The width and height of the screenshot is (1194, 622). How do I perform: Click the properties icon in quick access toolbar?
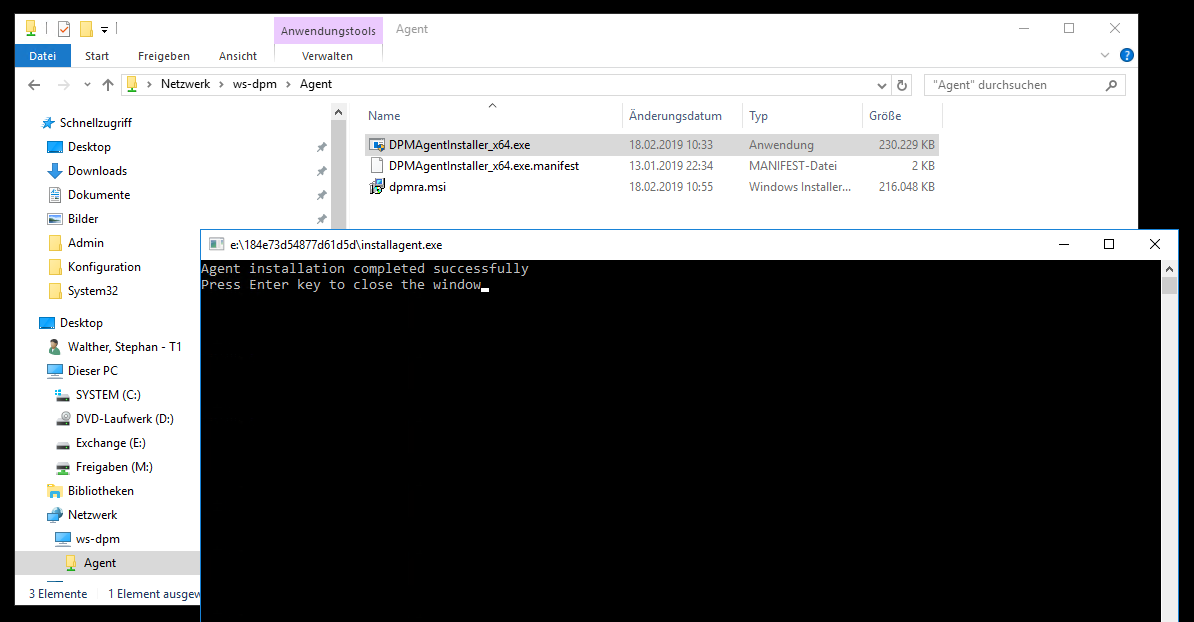tap(64, 29)
